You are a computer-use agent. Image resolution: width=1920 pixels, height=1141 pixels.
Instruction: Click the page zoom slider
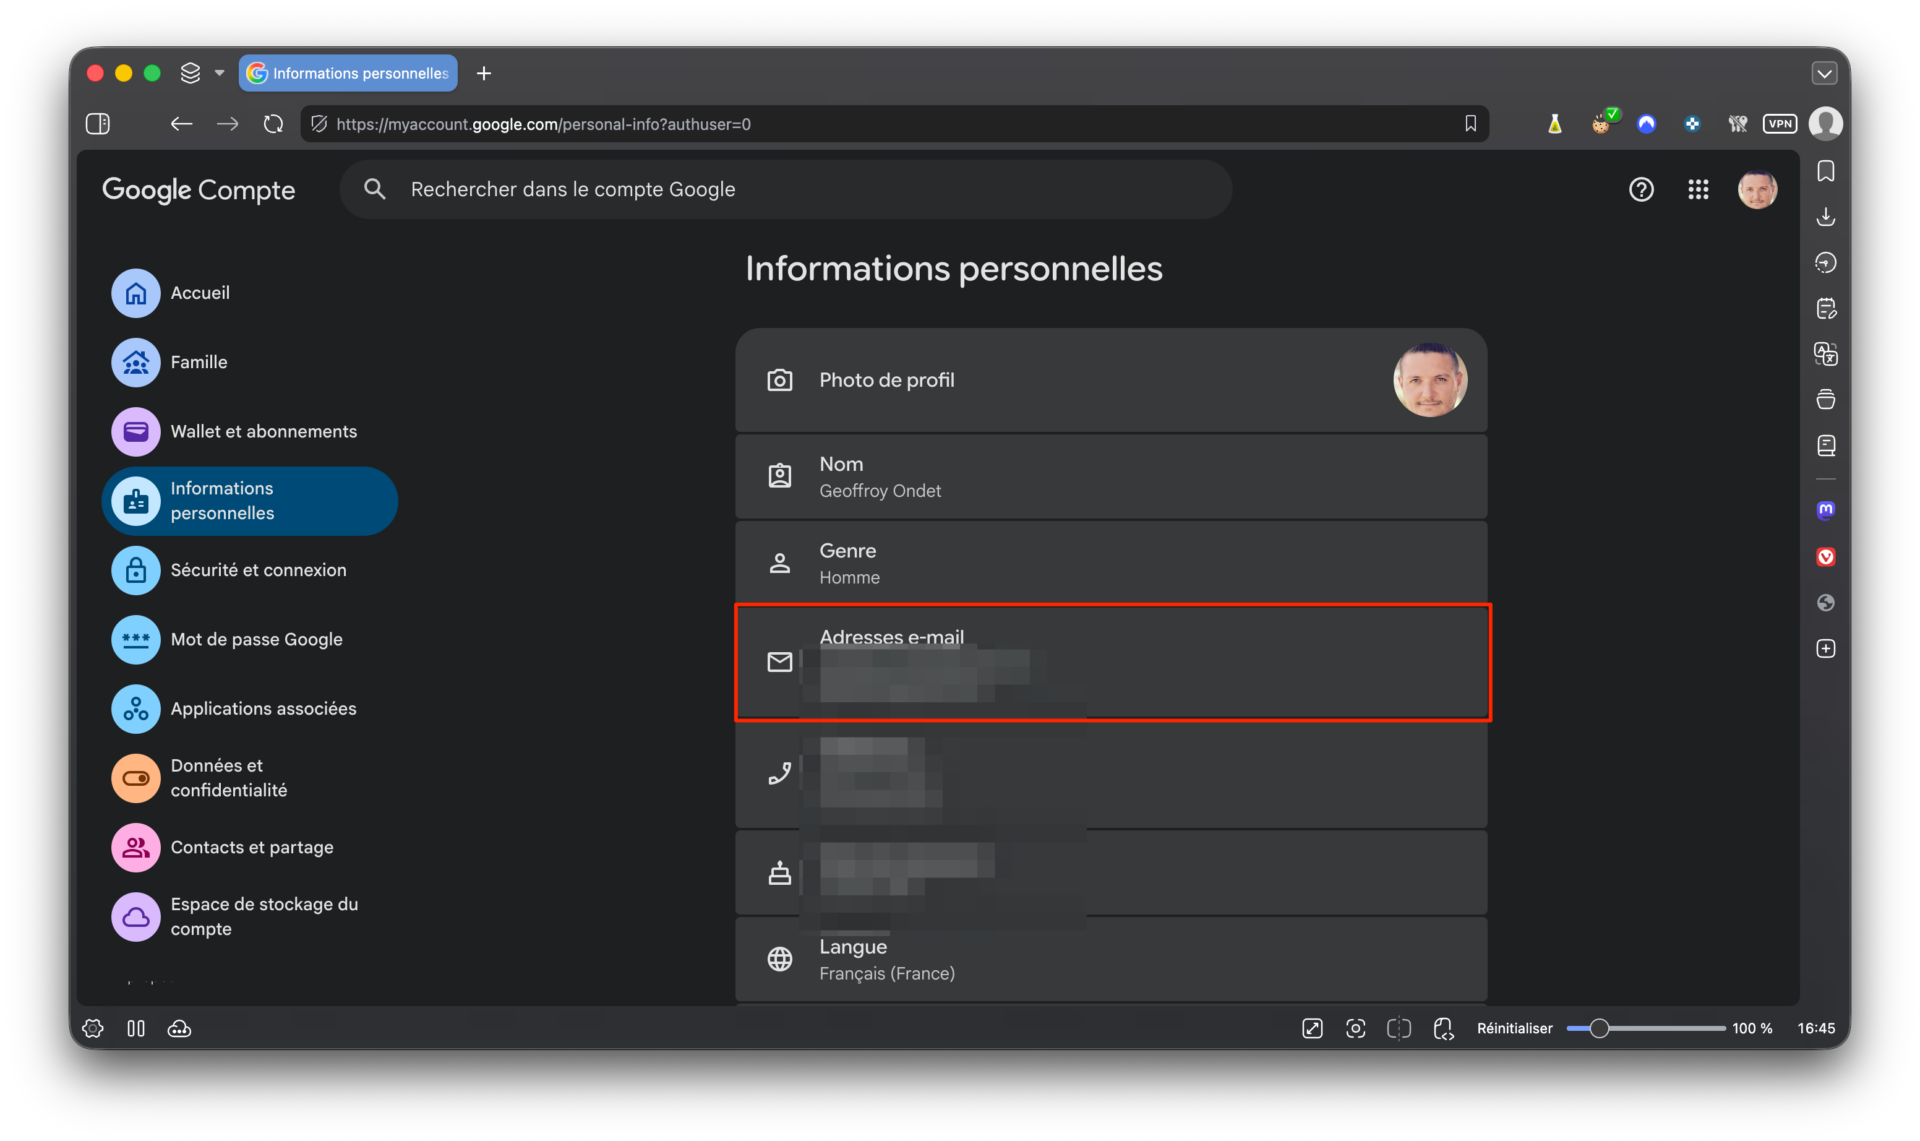coord(1646,1028)
